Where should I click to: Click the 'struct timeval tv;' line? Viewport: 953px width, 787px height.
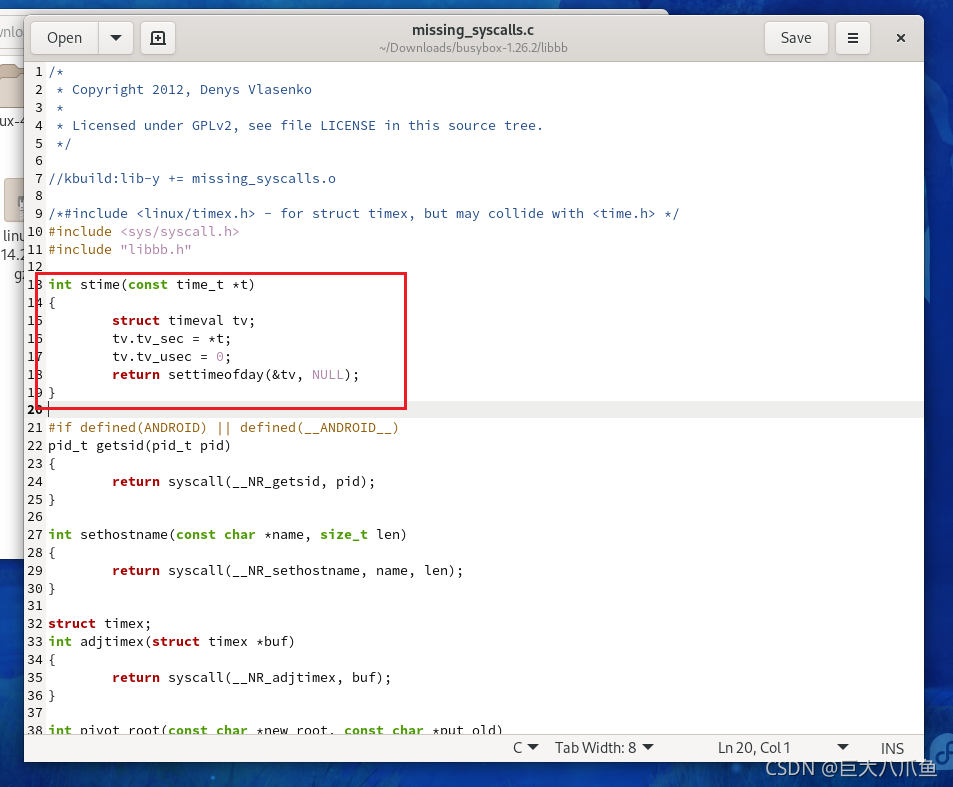click(183, 320)
